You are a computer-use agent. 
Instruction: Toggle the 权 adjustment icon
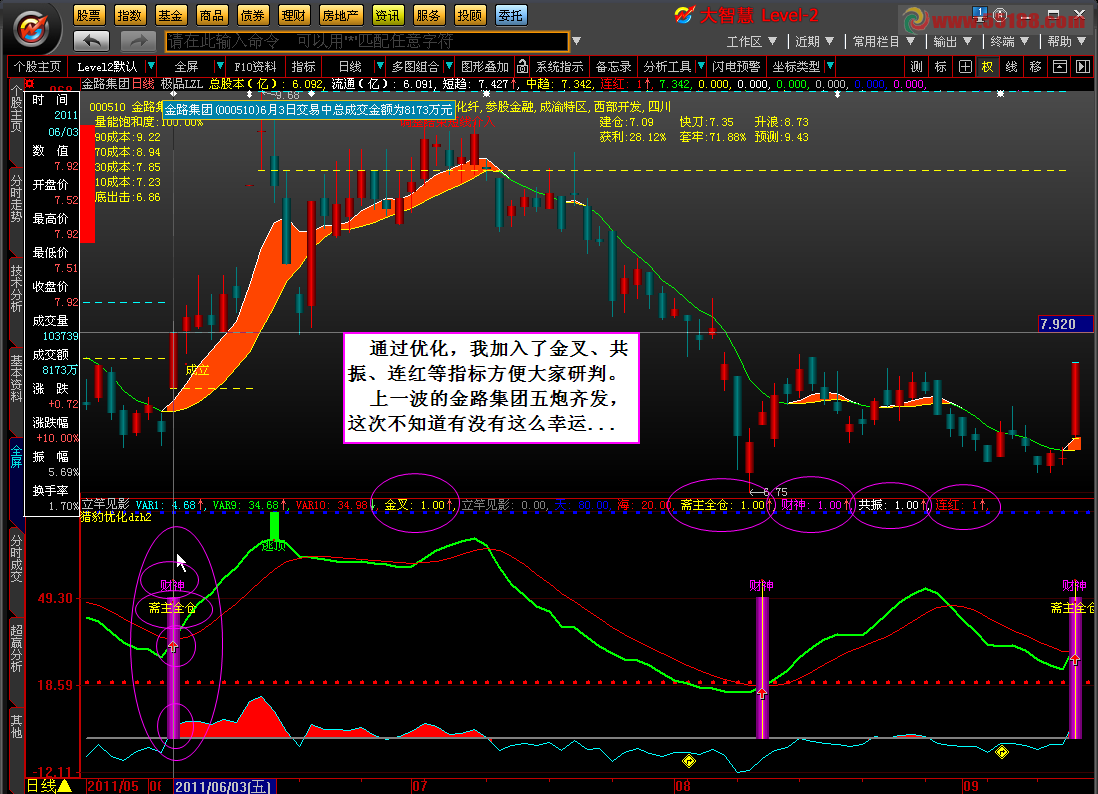(987, 67)
